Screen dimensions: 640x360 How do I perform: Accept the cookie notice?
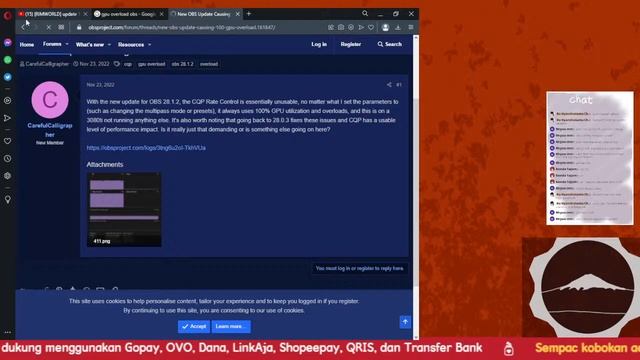(194, 327)
